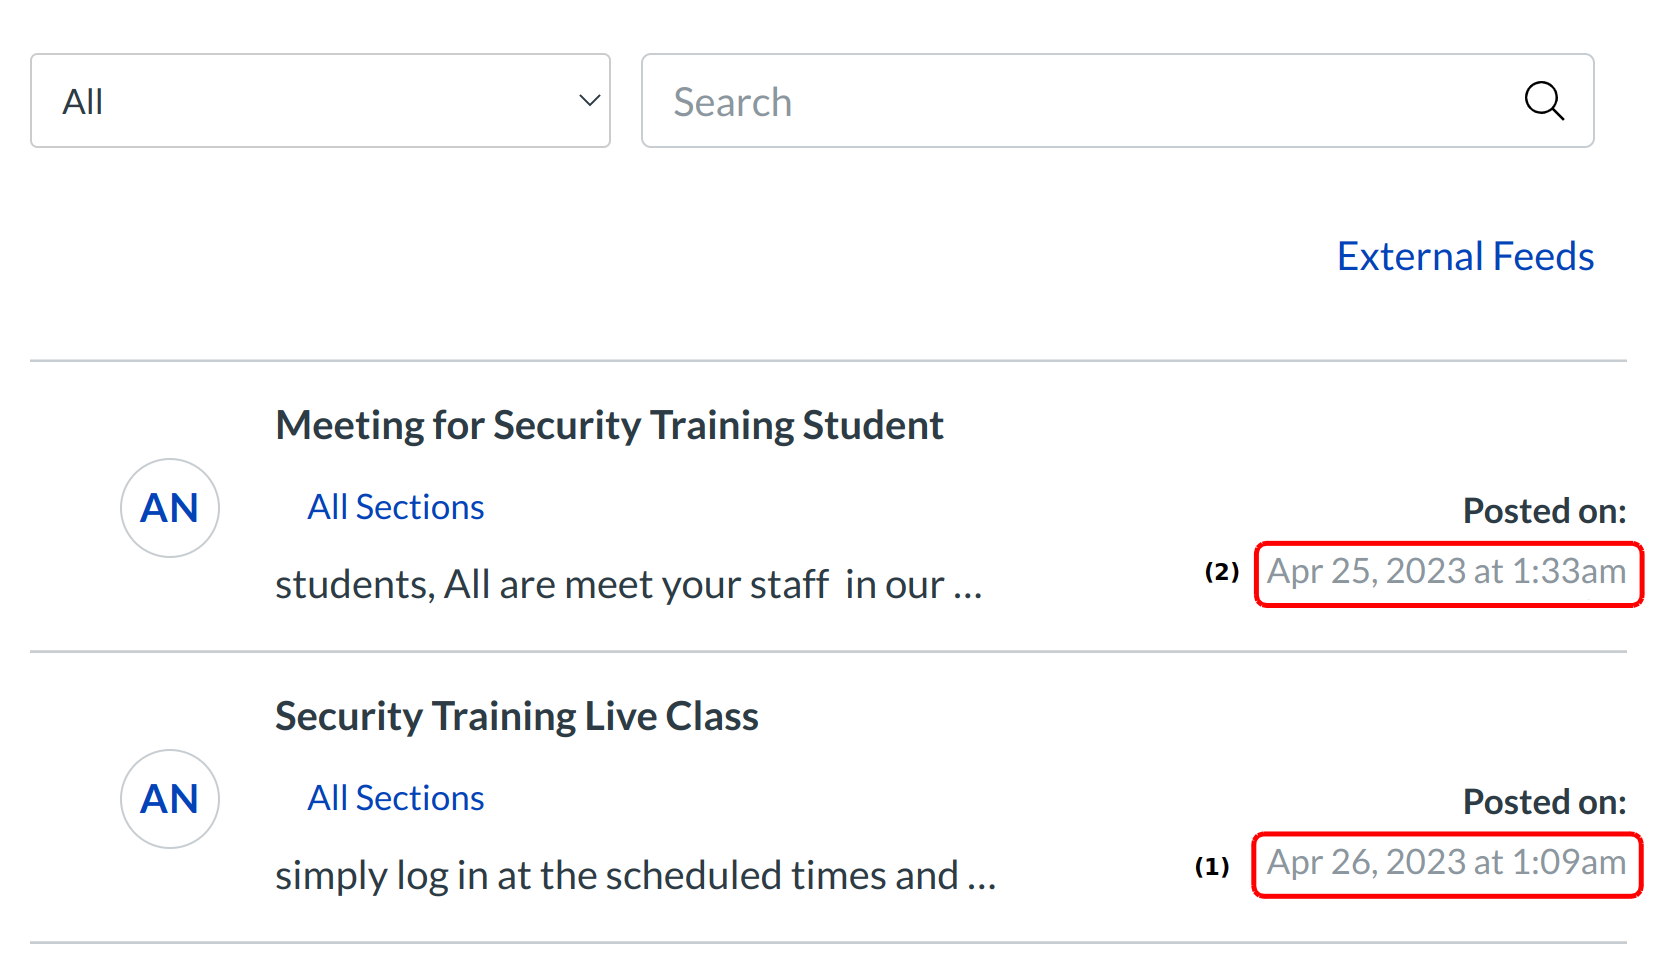
Task: Open Meeting for Security Training Student announcement
Action: coord(609,426)
